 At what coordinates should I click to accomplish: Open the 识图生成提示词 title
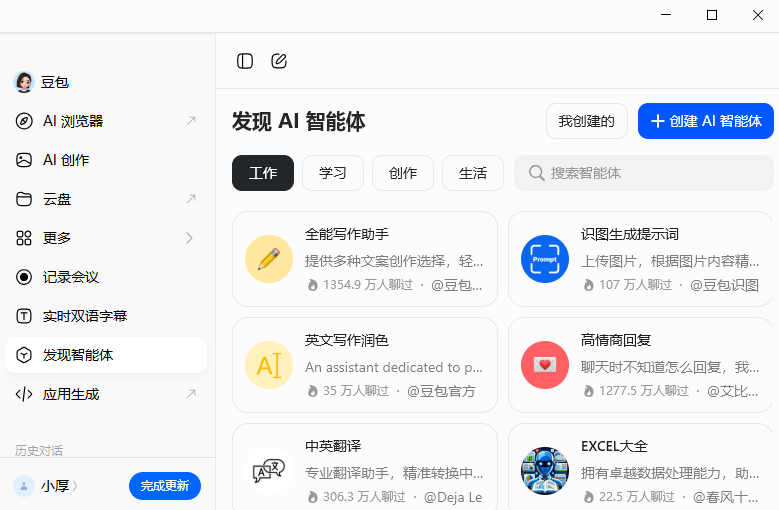click(630, 234)
